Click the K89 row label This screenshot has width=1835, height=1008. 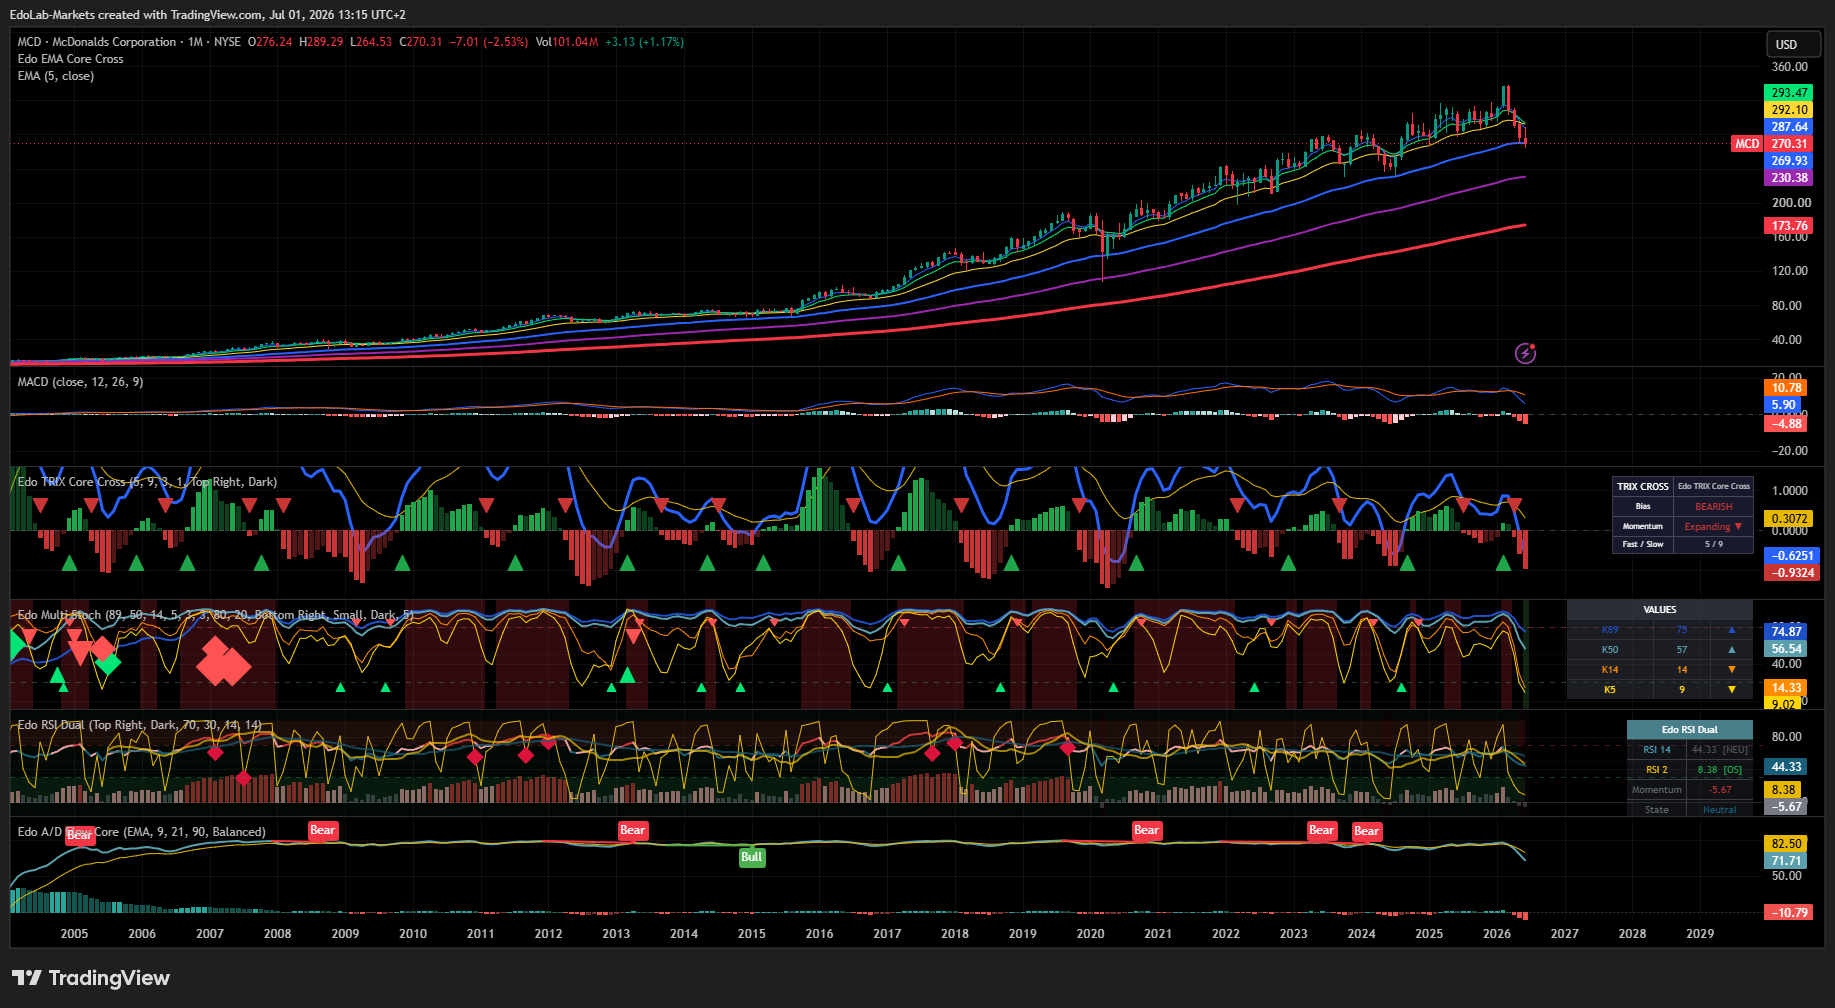[x=1610, y=630]
